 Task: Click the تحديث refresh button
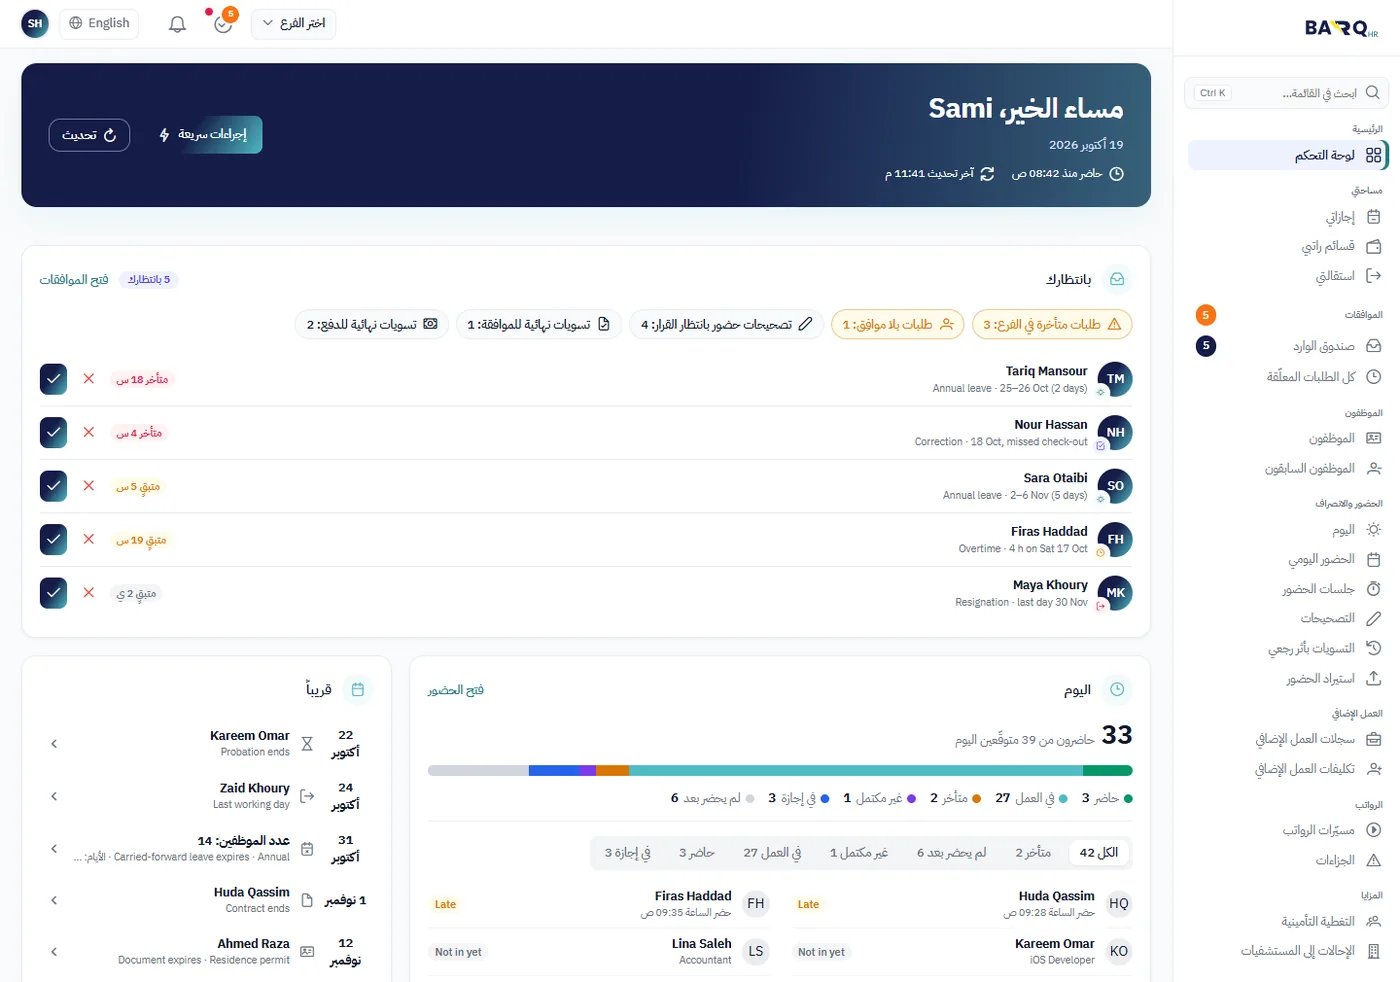tap(89, 135)
